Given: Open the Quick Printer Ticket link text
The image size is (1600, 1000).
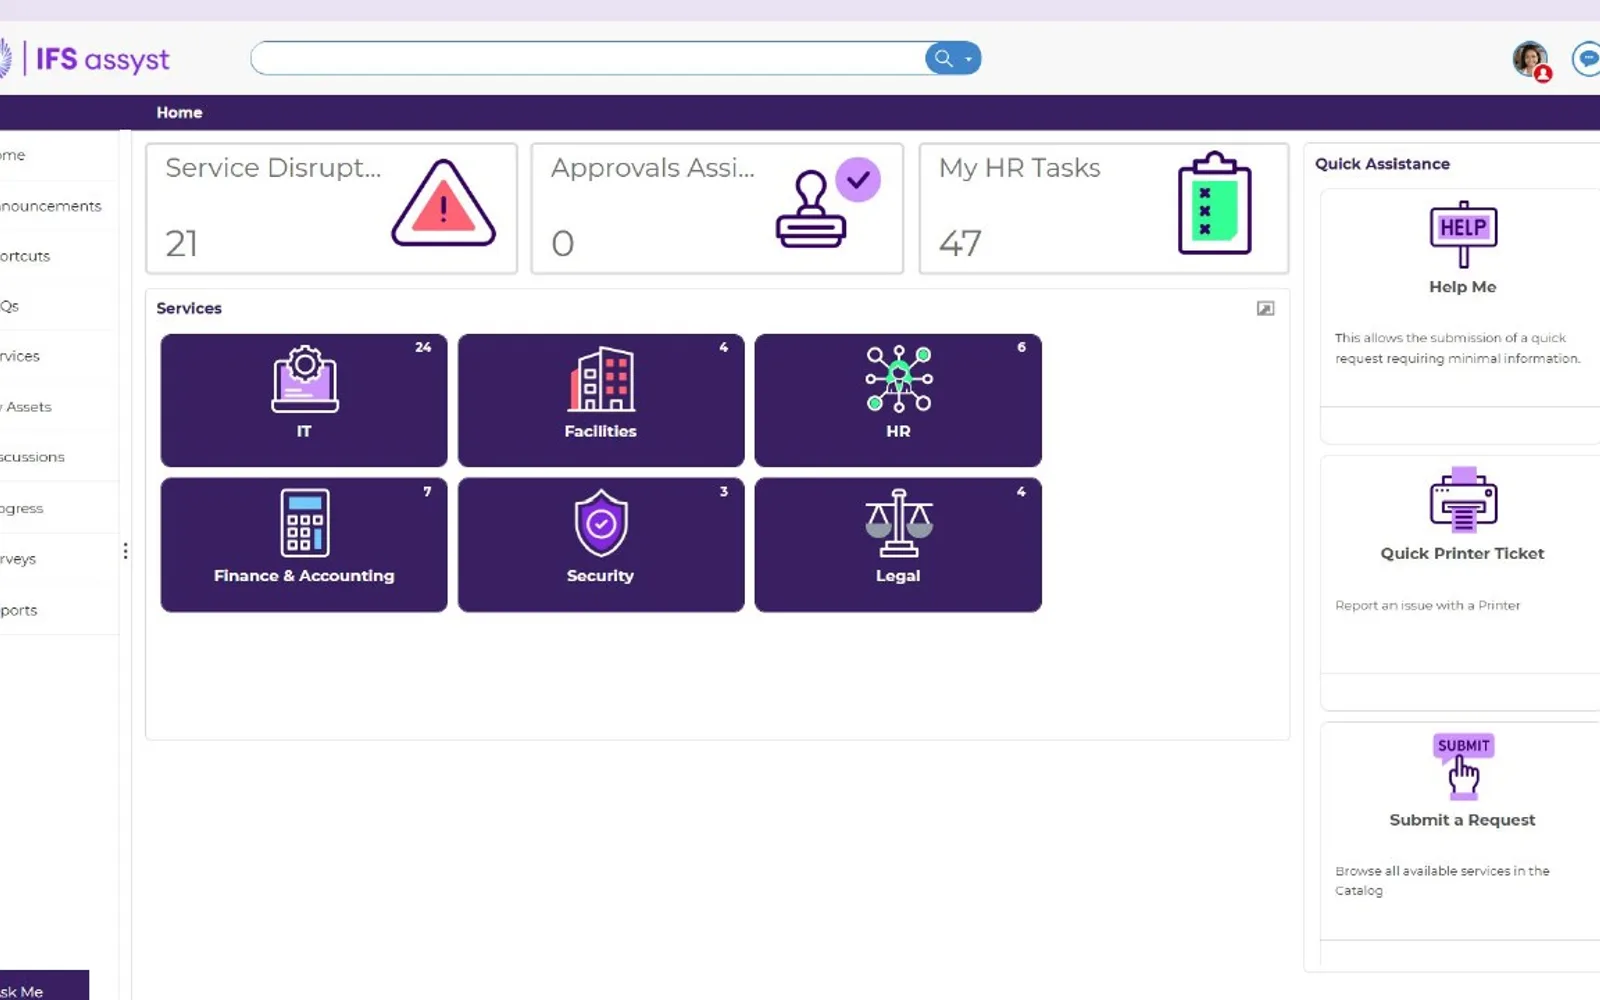Looking at the screenshot, I should 1462,553.
